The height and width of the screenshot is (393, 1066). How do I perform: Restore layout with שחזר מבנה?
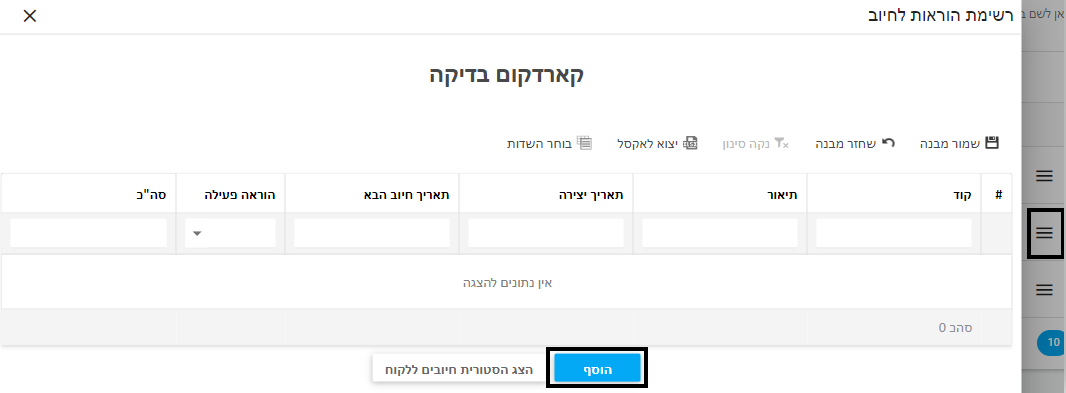point(855,143)
